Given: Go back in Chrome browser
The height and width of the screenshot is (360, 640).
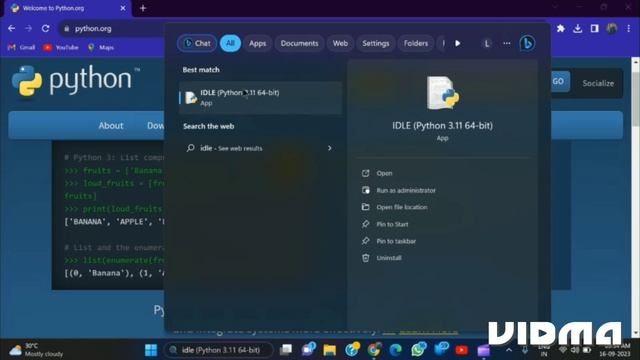Looking at the screenshot, I should pos(11,28).
